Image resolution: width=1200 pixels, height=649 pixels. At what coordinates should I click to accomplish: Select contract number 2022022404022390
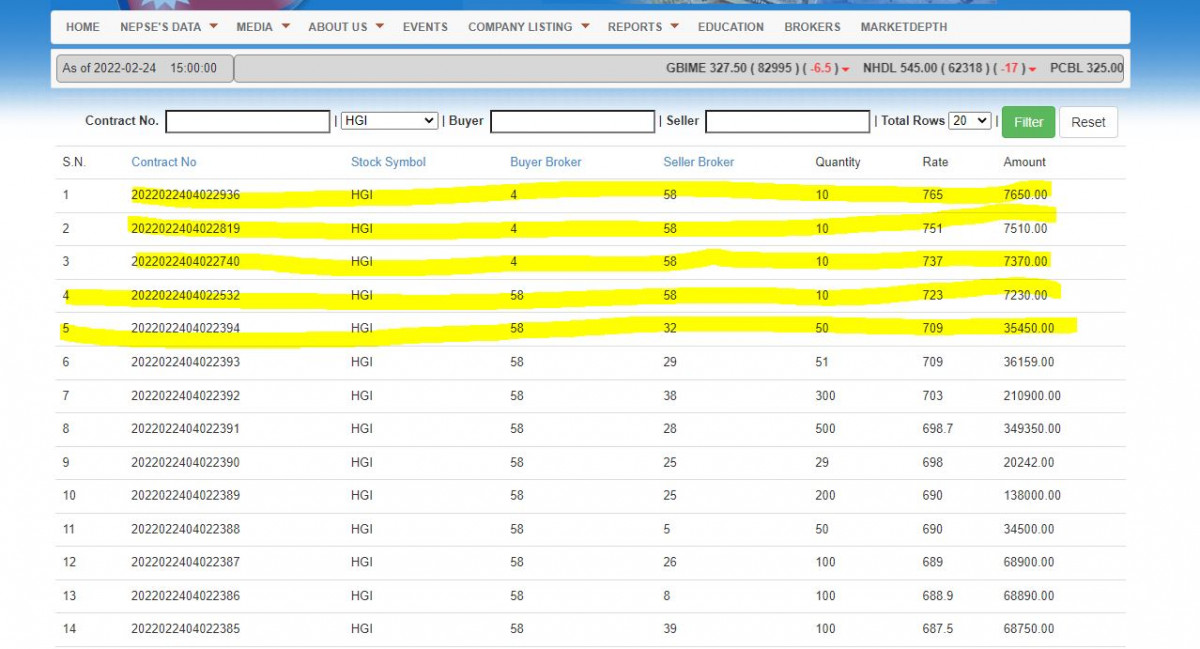tap(185, 462)
